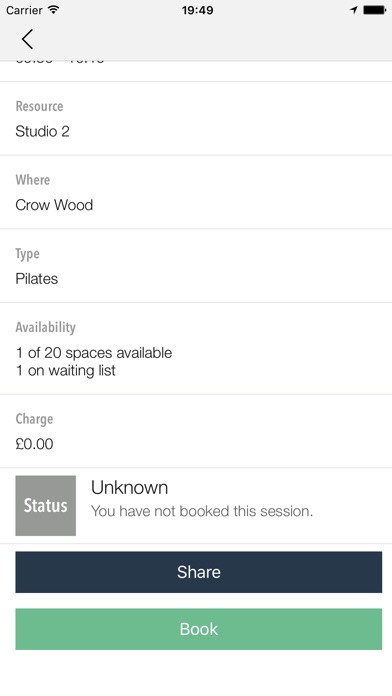392x696 pixels.
Task: Tap 'You have not booked this session' message
Action: point(202,511)
